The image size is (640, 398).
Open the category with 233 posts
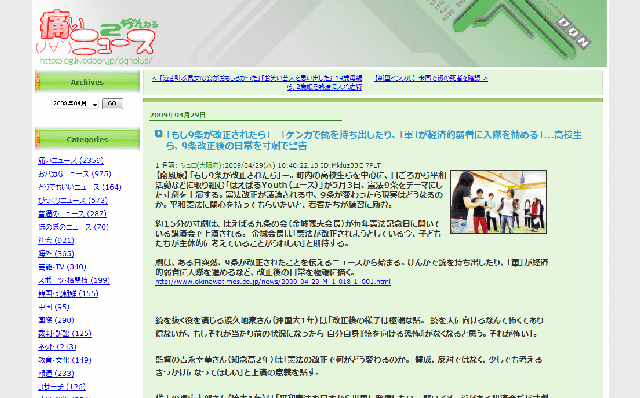click(56, 373)
